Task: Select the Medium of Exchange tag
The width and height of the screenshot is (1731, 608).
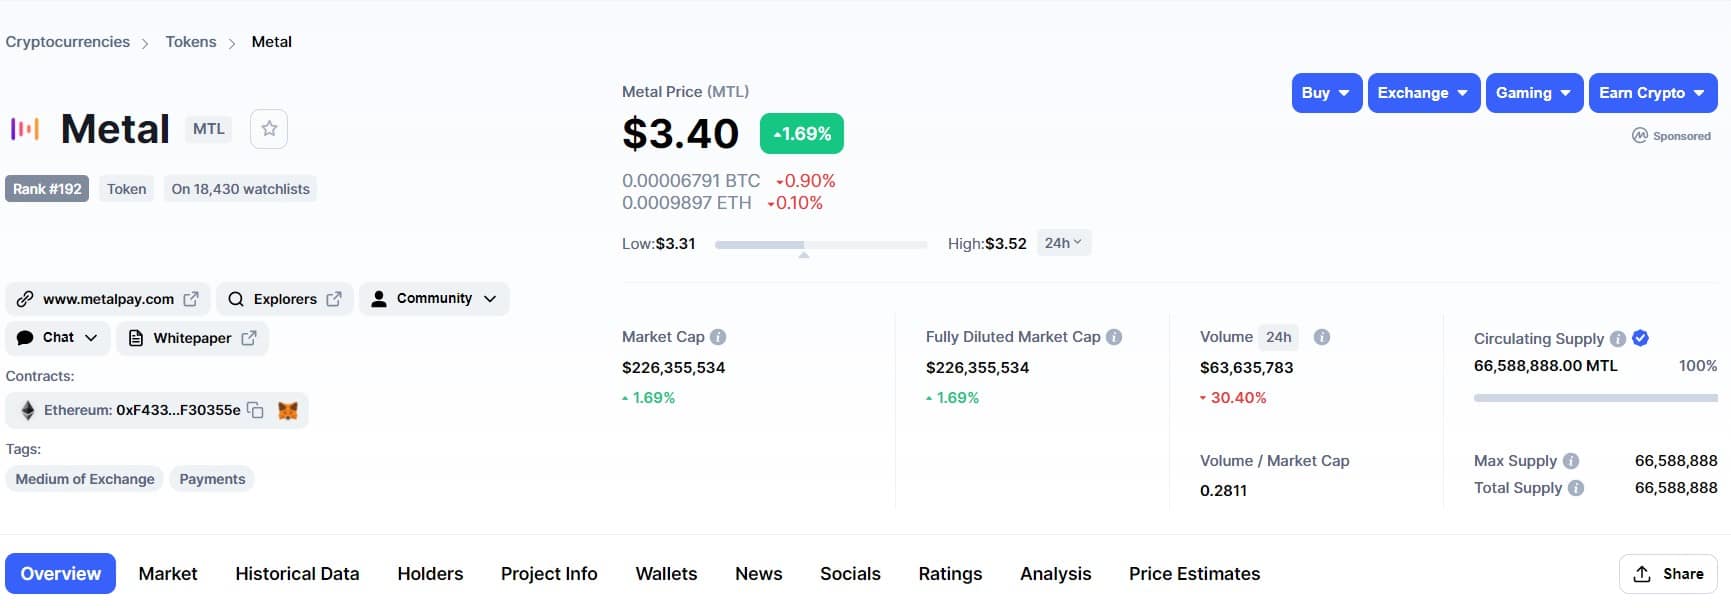Action: [85, 479]
